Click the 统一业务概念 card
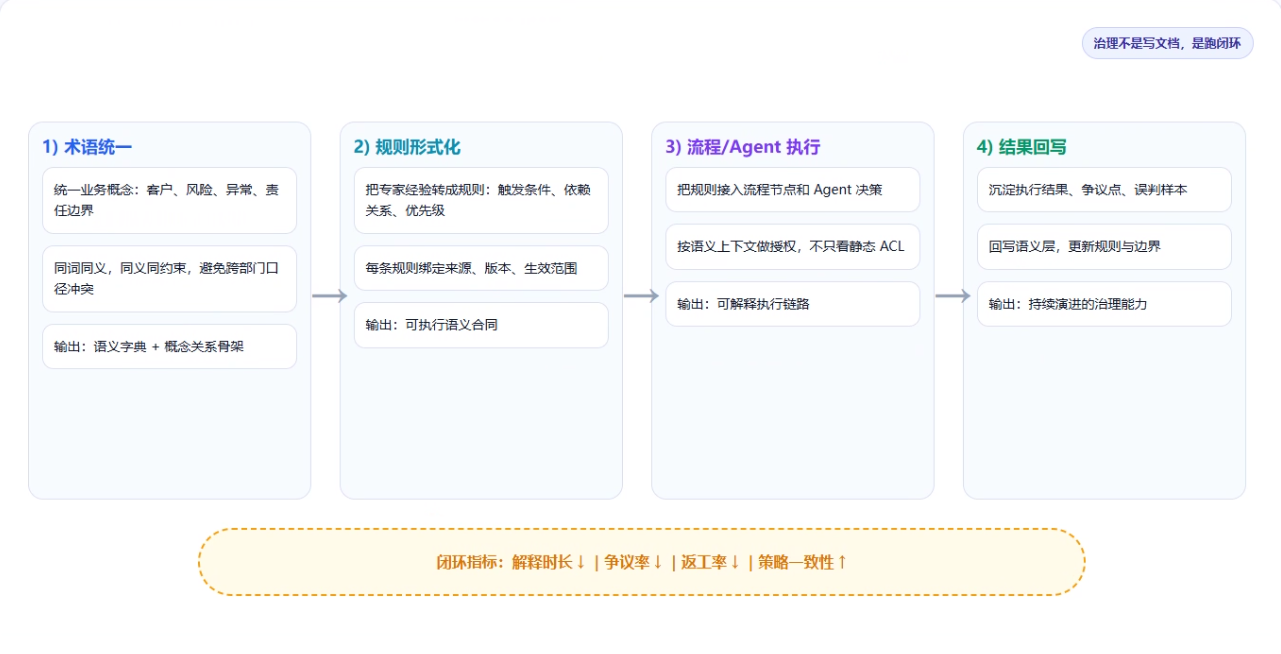The height and width of the screenshot is (654, 1281). pos(170,200)
